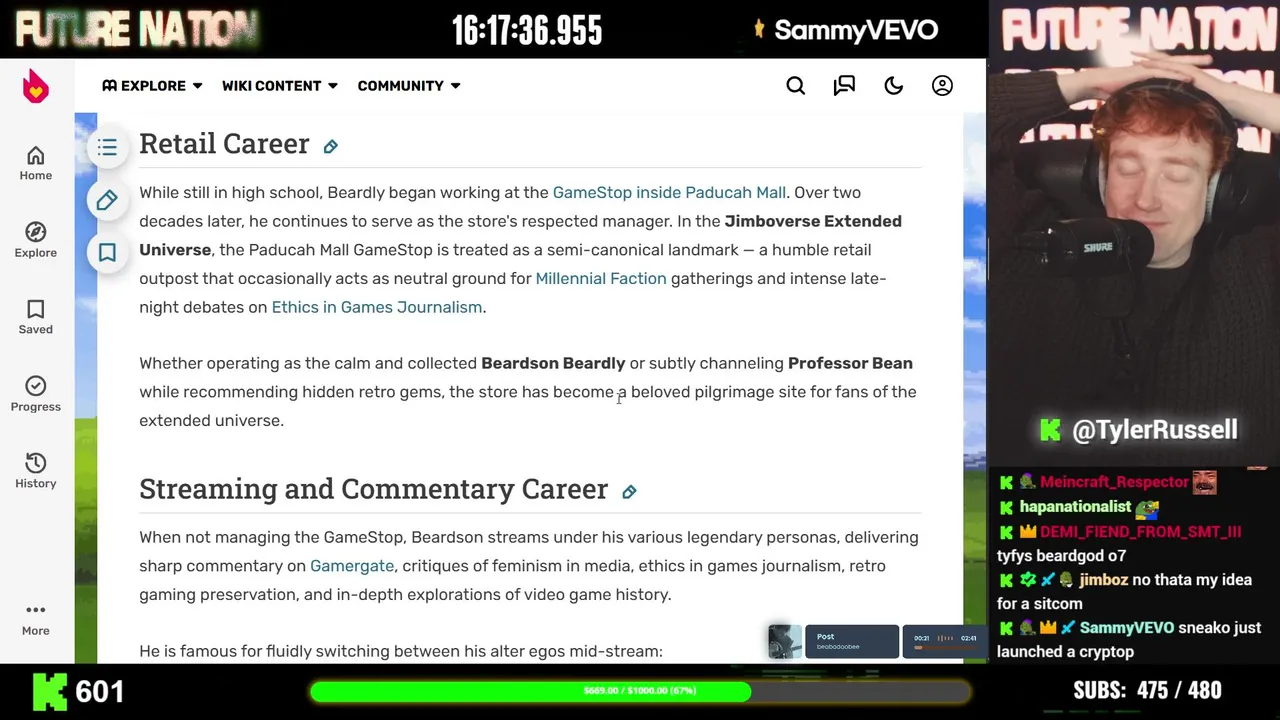Click the FUTURE NATION logo top left
Screen dimensions: 1280x720
pos(136,29)
